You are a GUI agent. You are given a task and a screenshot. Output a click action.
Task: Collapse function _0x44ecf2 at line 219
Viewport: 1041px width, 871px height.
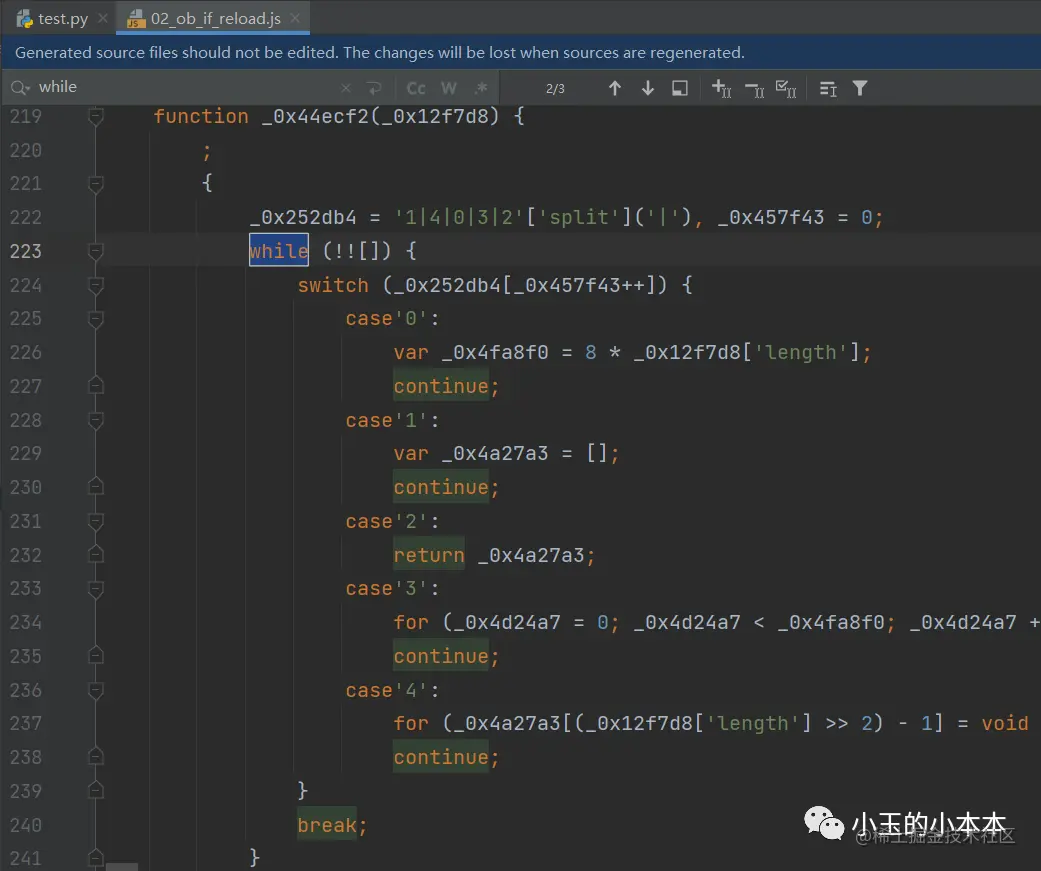(x=96, y=116)
